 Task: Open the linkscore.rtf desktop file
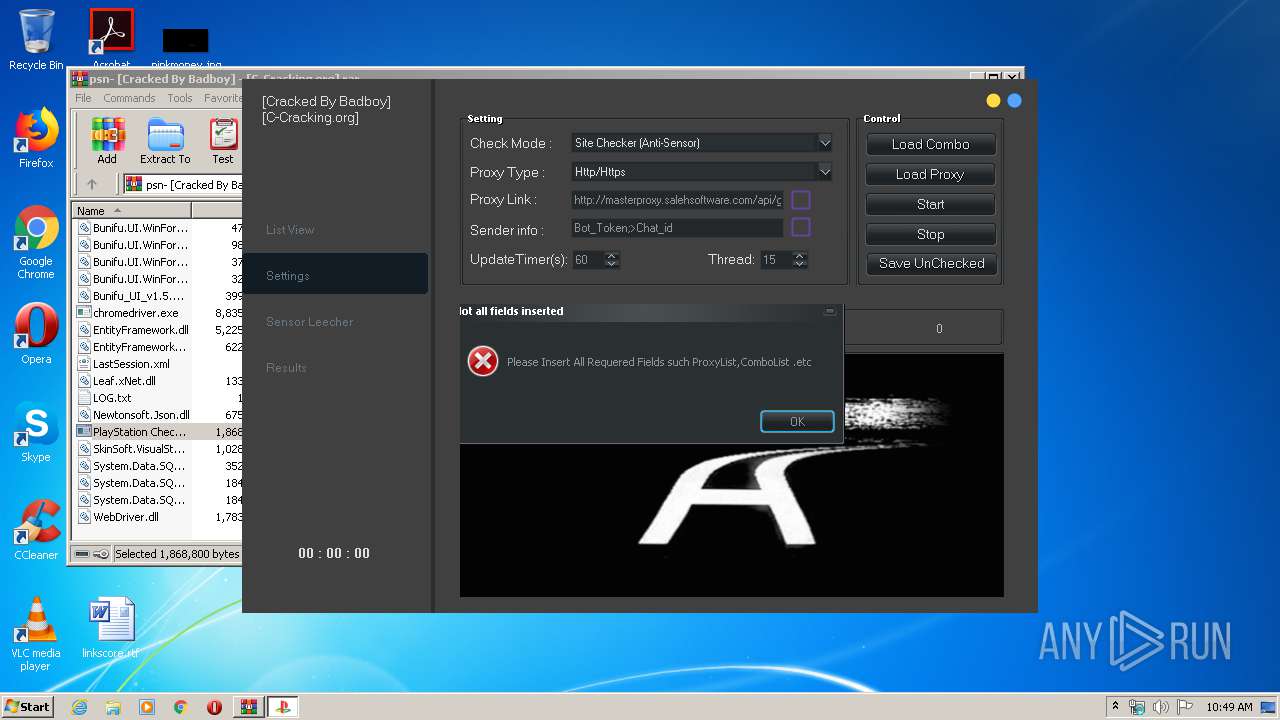pyautogui.click(x=110, y=628)
